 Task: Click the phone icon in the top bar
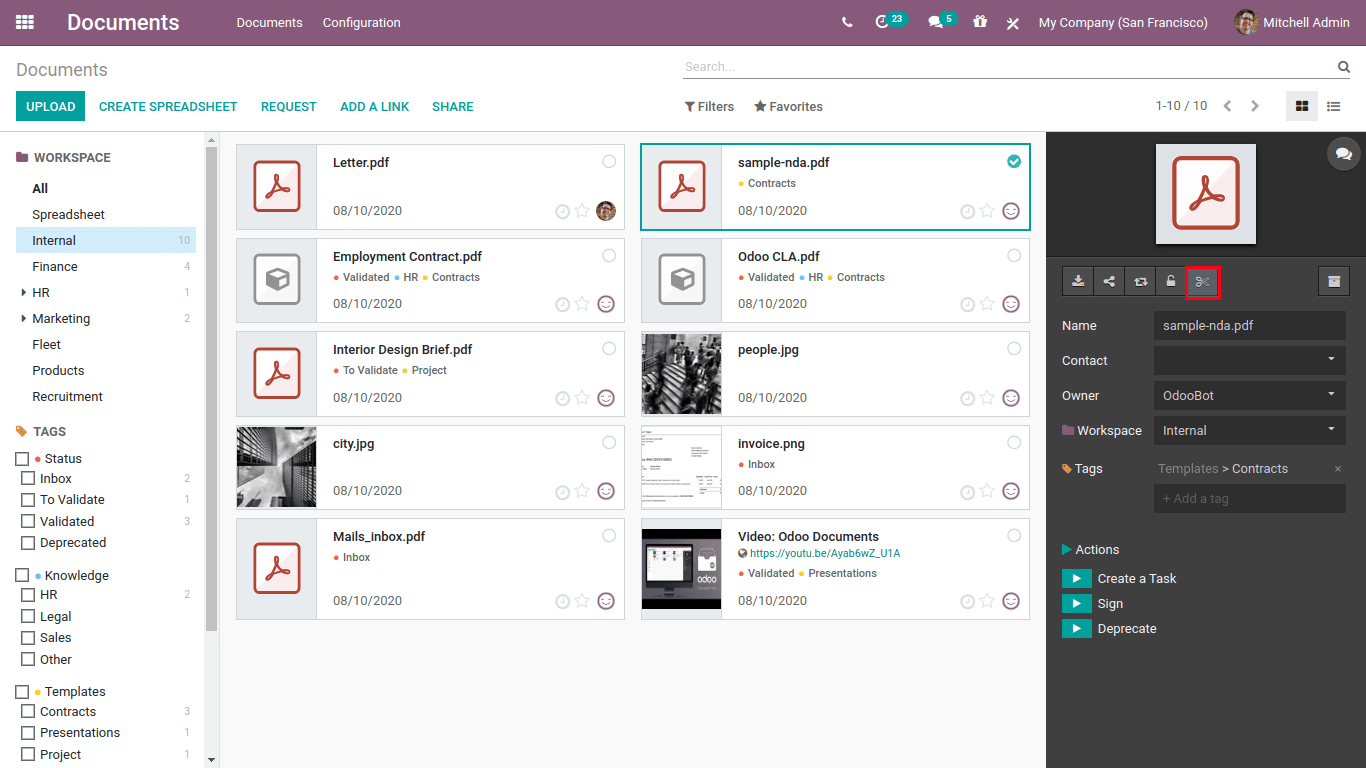847,22
